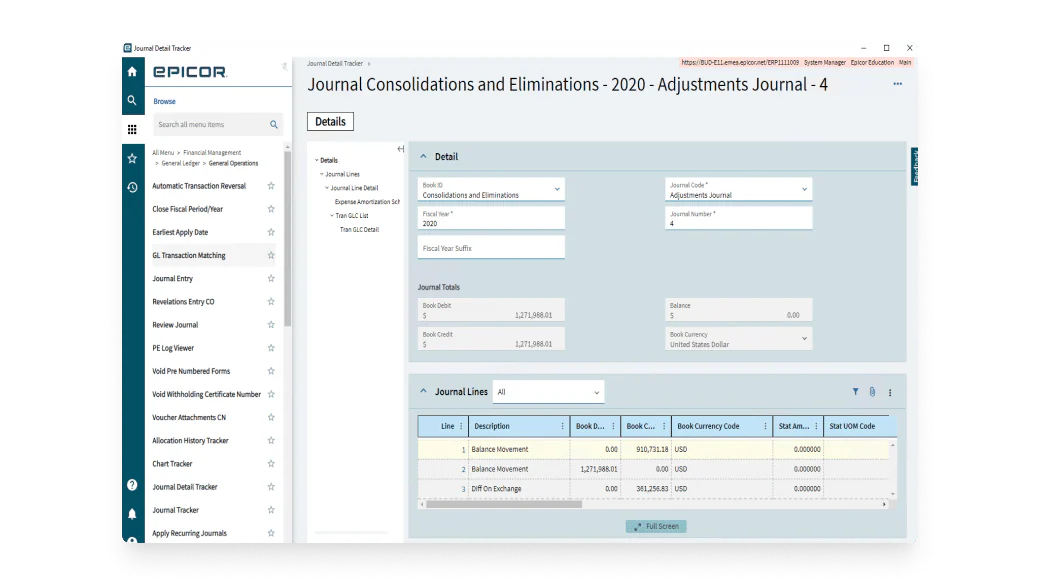The width and height of the screenshot is (1040, 585).
Task: Favorite Review Journal menu item
Action: (271, 325)
